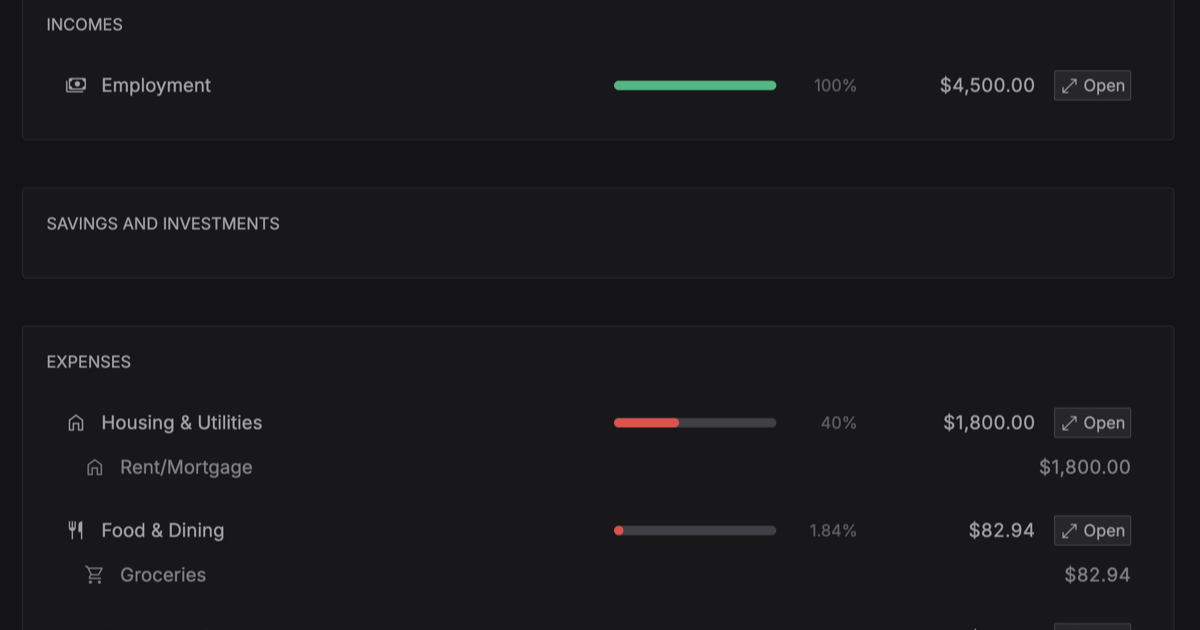Click the Food & Dining progress bar
The width and height of the screenshot is (1200, 630).
tap(694, 530)
